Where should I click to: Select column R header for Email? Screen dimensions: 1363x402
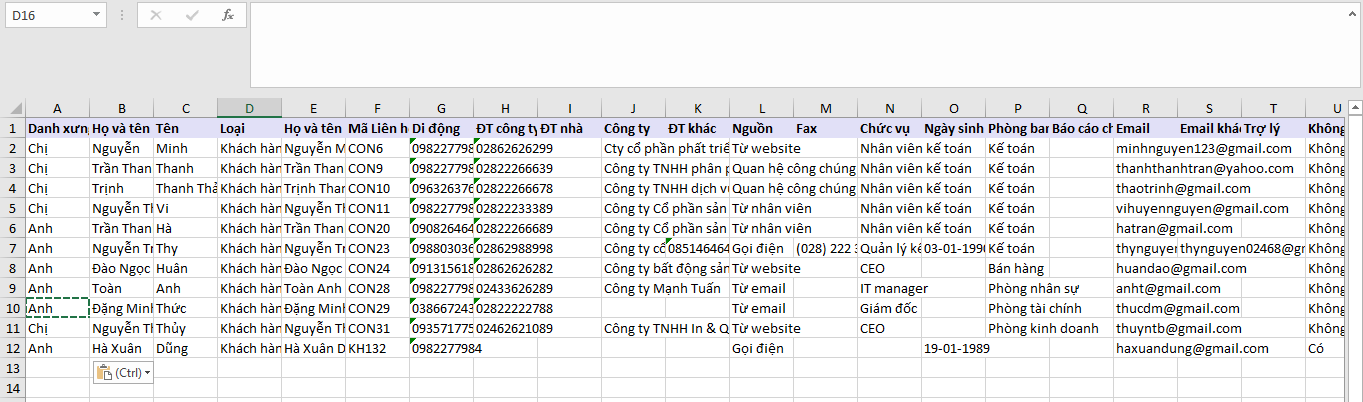(1145, 108)
